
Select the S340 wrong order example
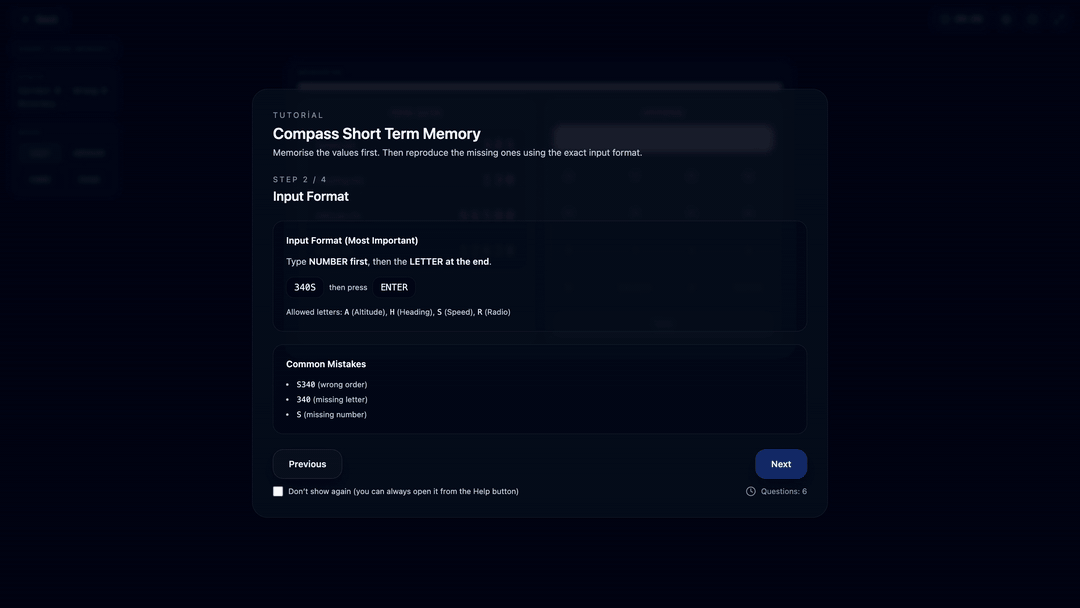pos(331,384)
